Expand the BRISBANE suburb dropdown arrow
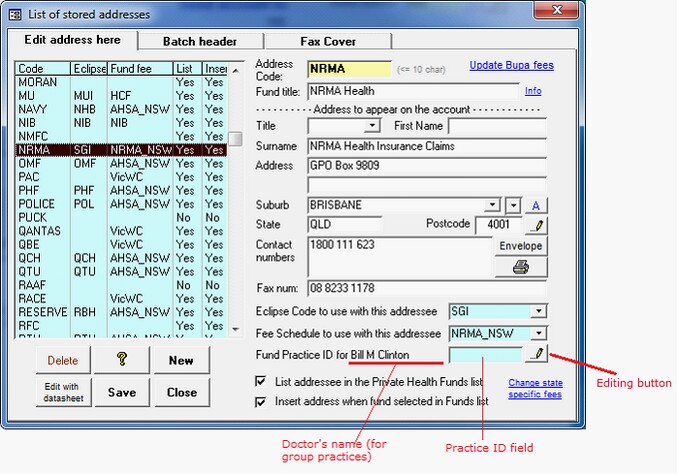 tap(492, 205)
